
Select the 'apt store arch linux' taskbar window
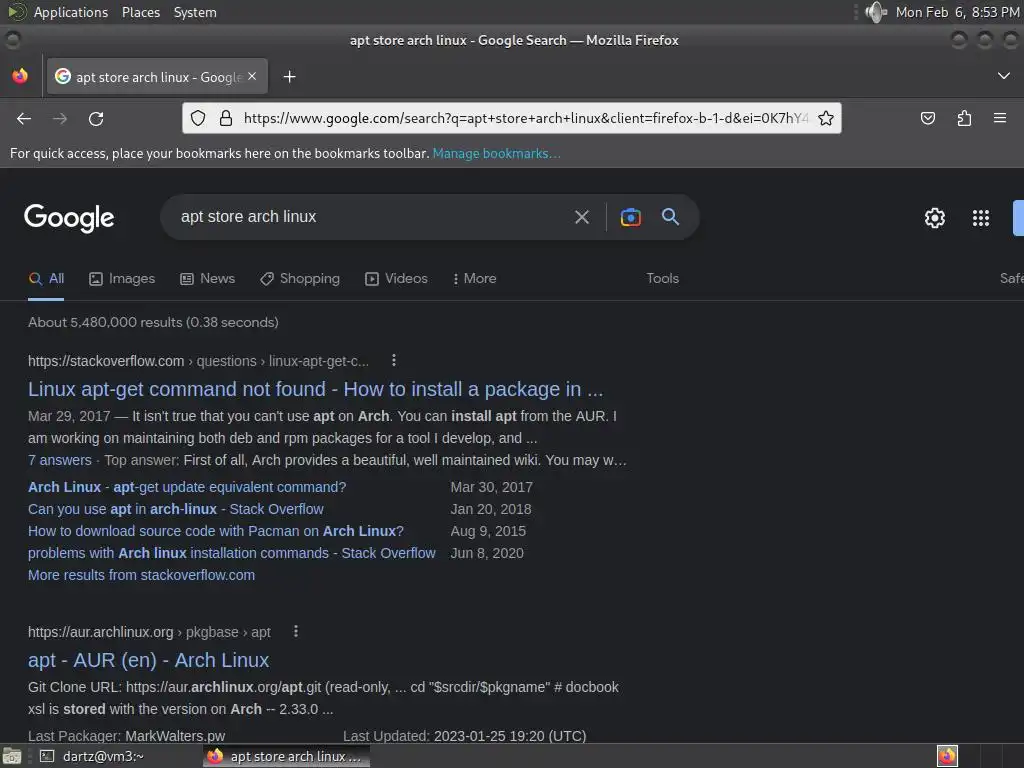click(x=286, y=756)
